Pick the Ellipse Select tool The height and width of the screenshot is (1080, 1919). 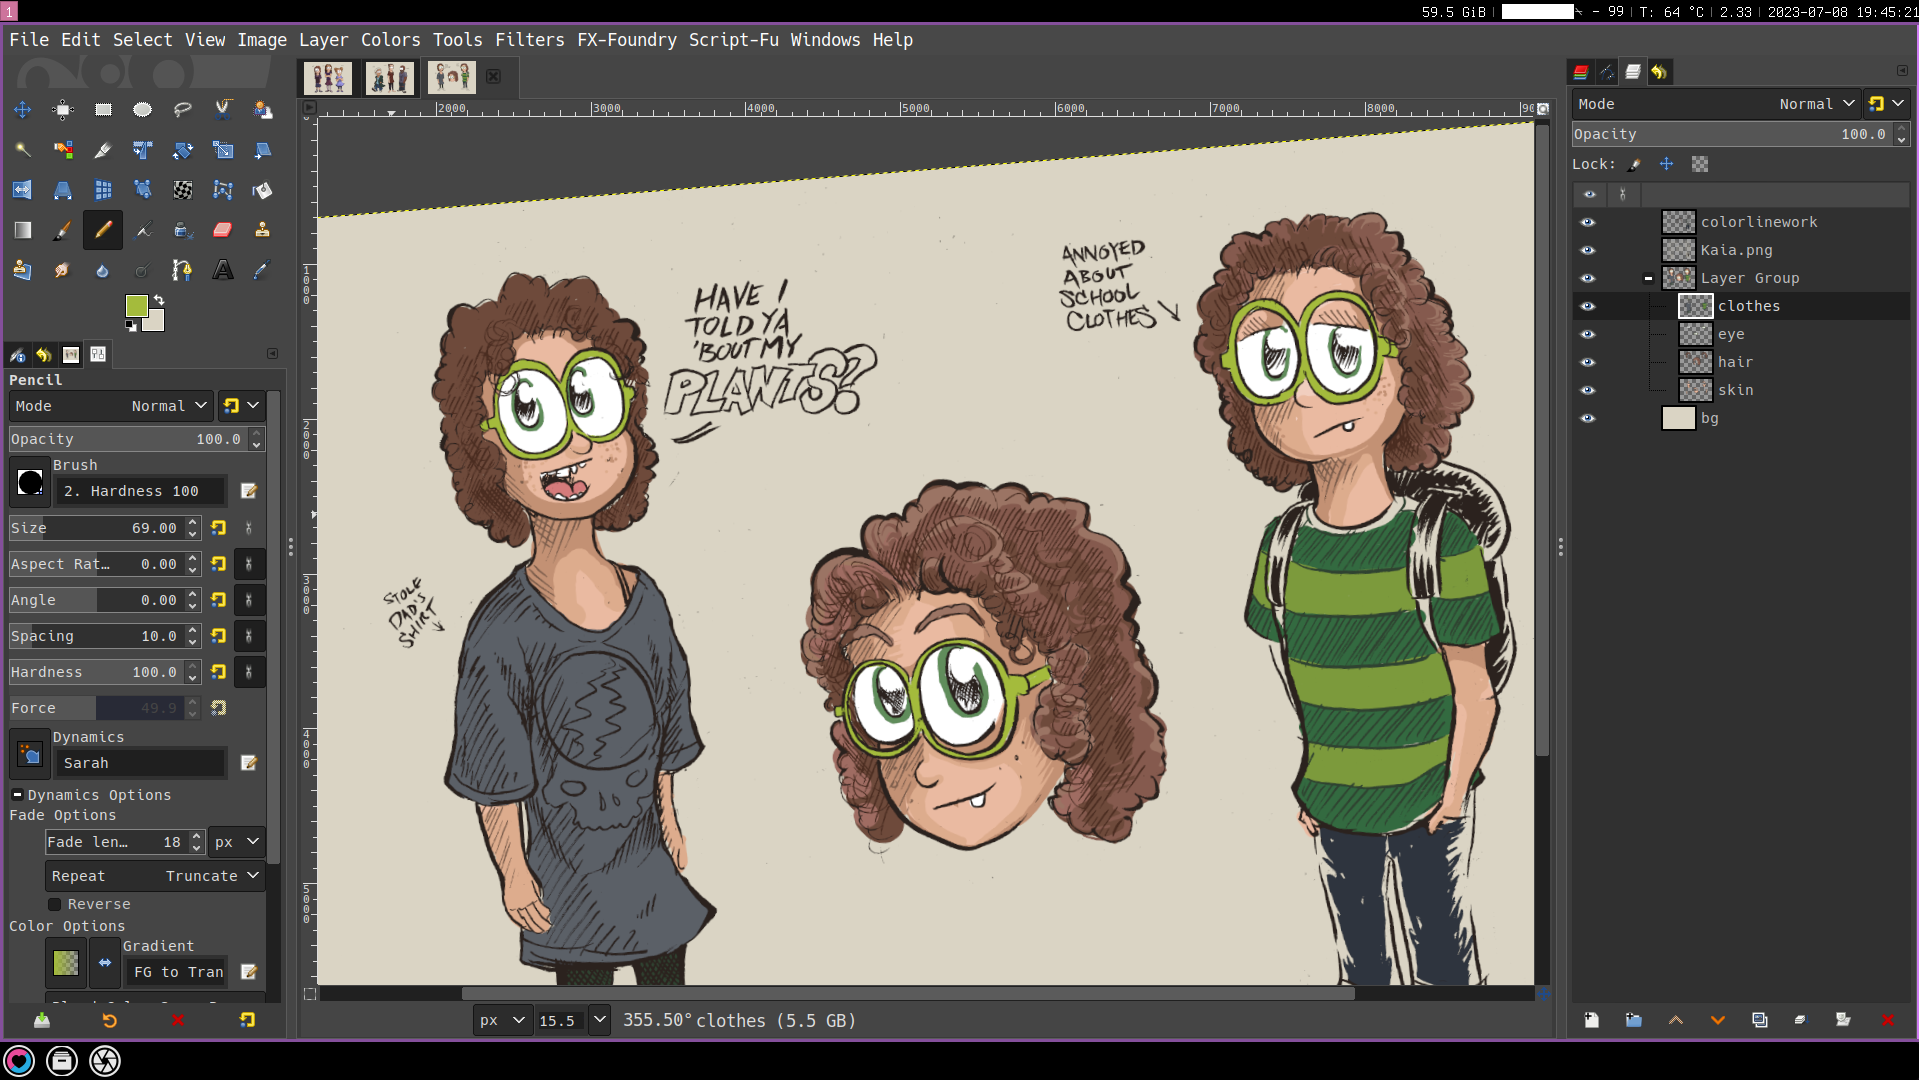click(x=142, y=110)
